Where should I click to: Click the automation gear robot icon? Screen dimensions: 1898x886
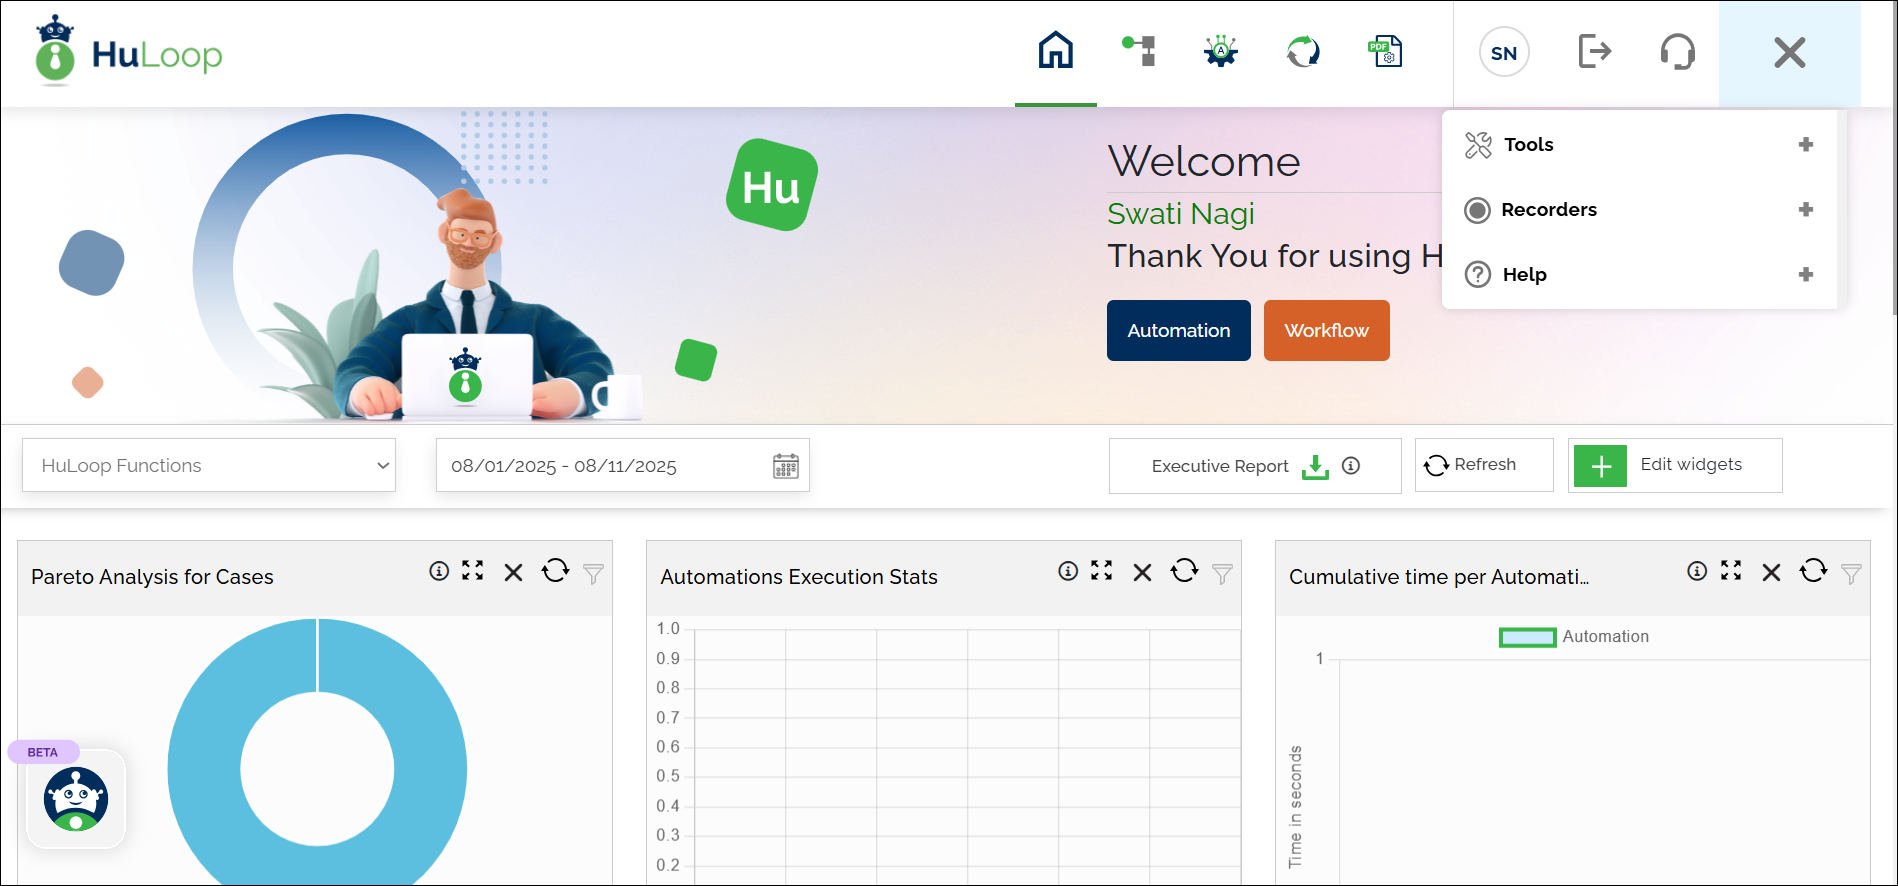(1221, 51)
